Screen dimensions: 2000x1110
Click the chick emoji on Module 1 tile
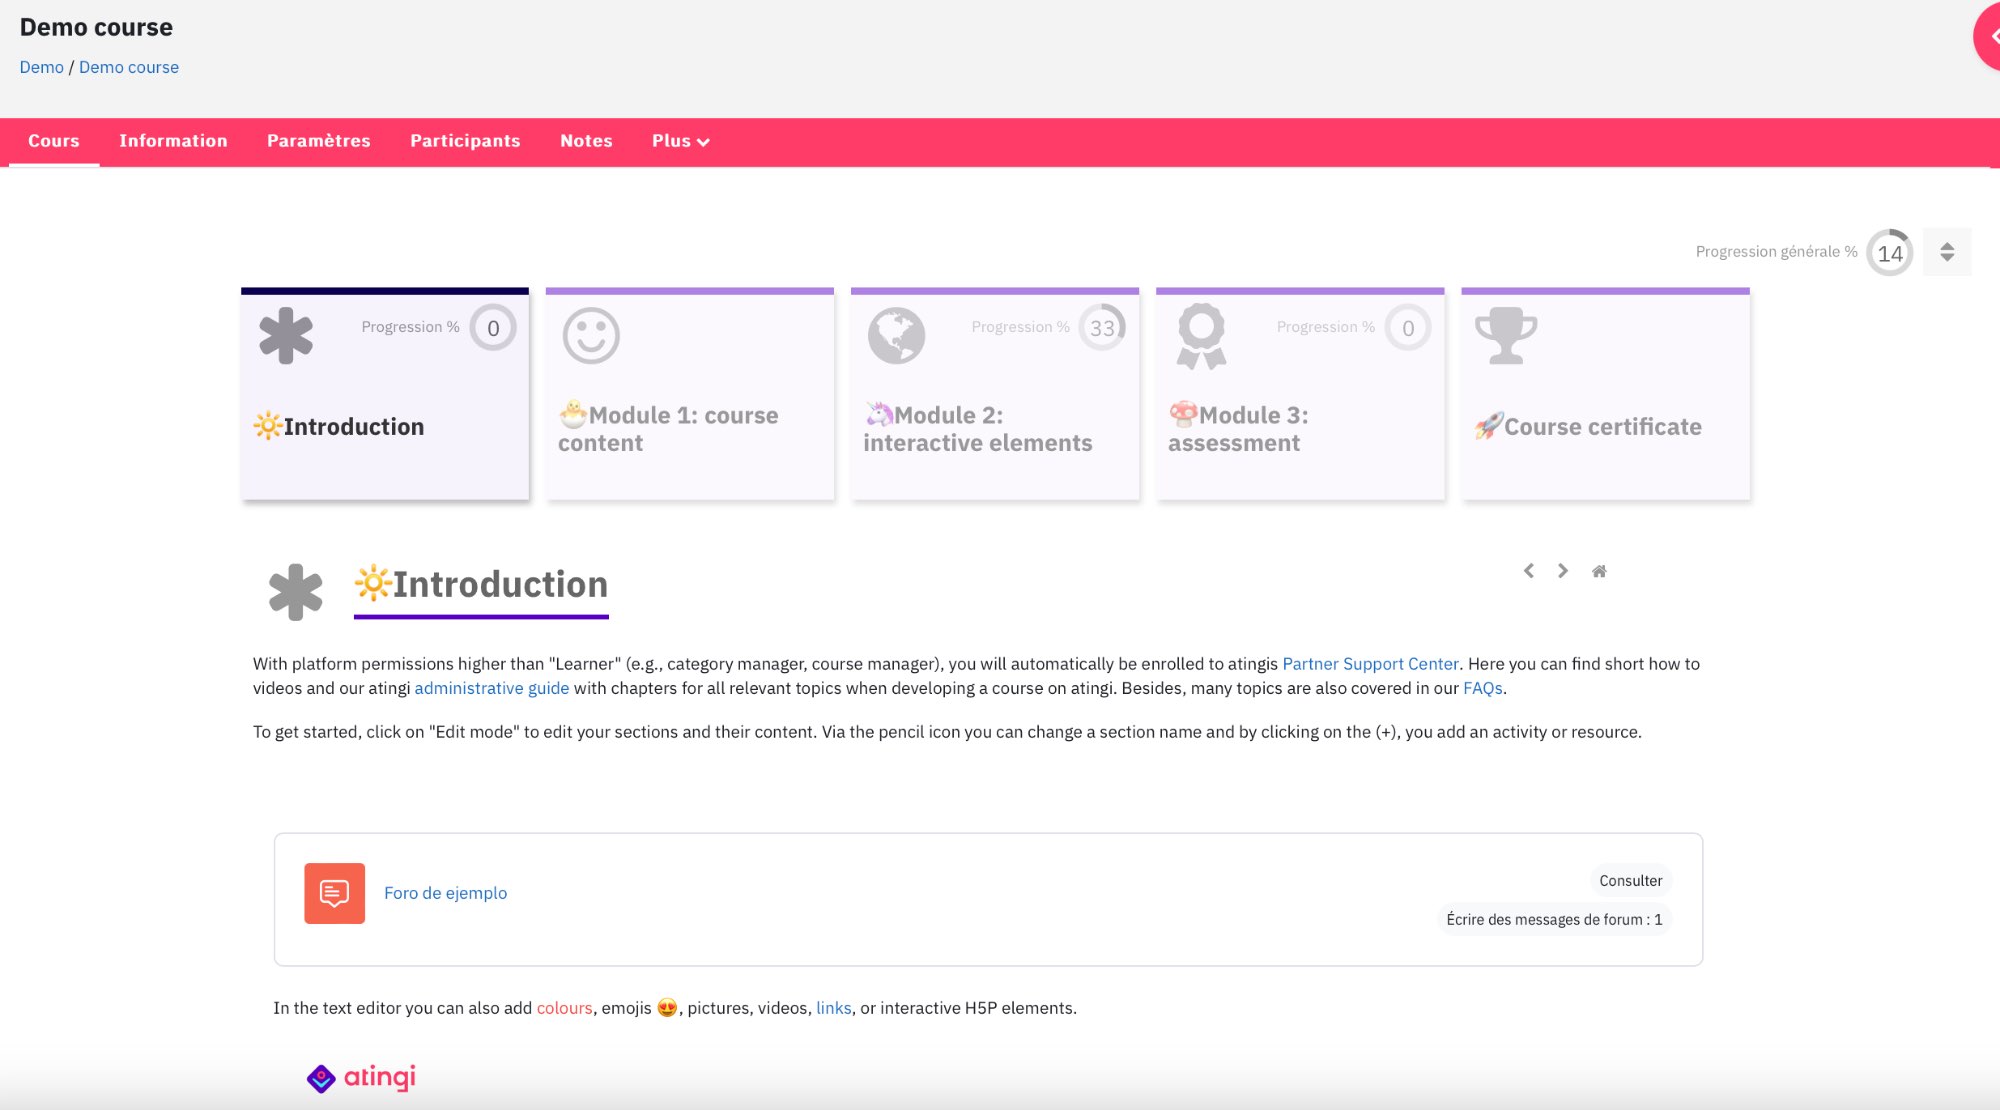(x=573, y=414)
